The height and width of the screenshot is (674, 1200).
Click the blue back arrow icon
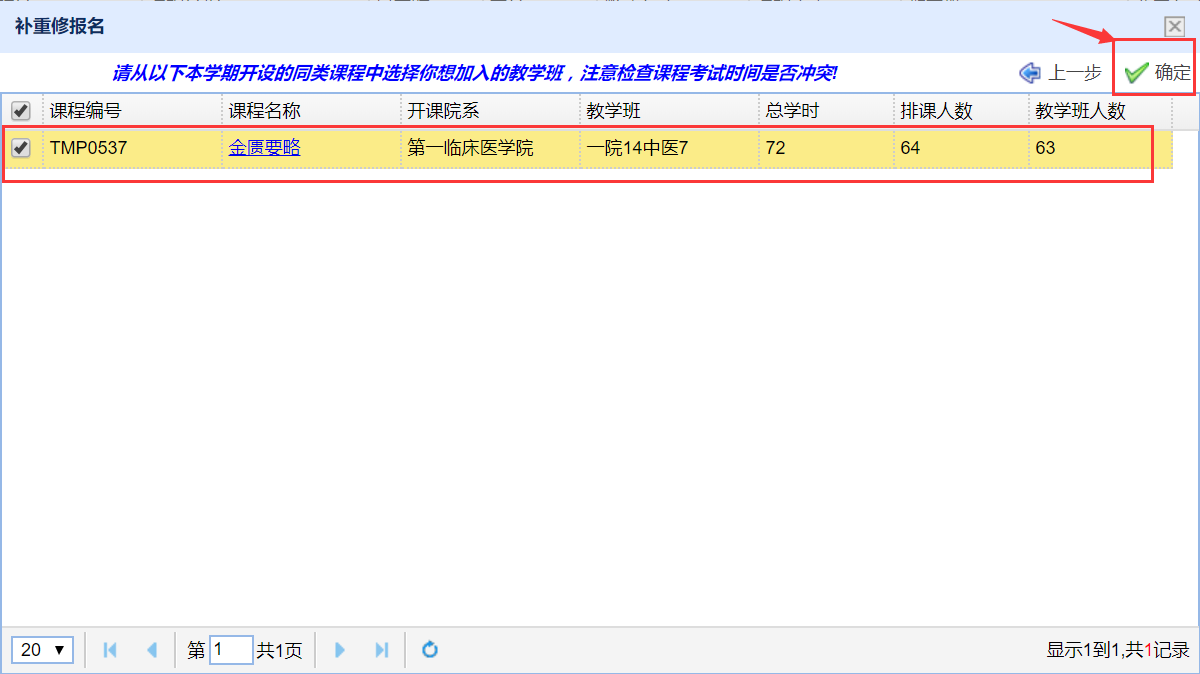[1030, 73]
